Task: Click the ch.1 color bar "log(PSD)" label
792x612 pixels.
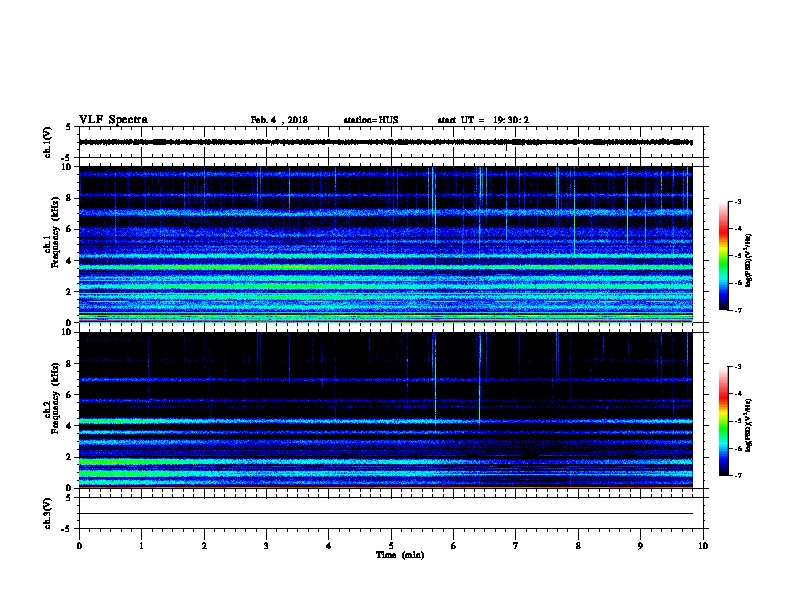Action: [748, 260]
